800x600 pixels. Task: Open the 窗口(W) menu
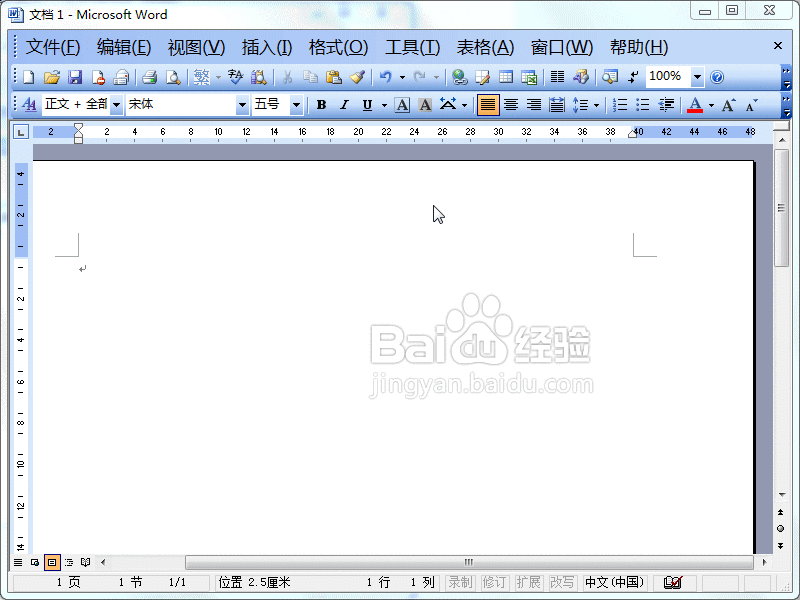(562, 47)
